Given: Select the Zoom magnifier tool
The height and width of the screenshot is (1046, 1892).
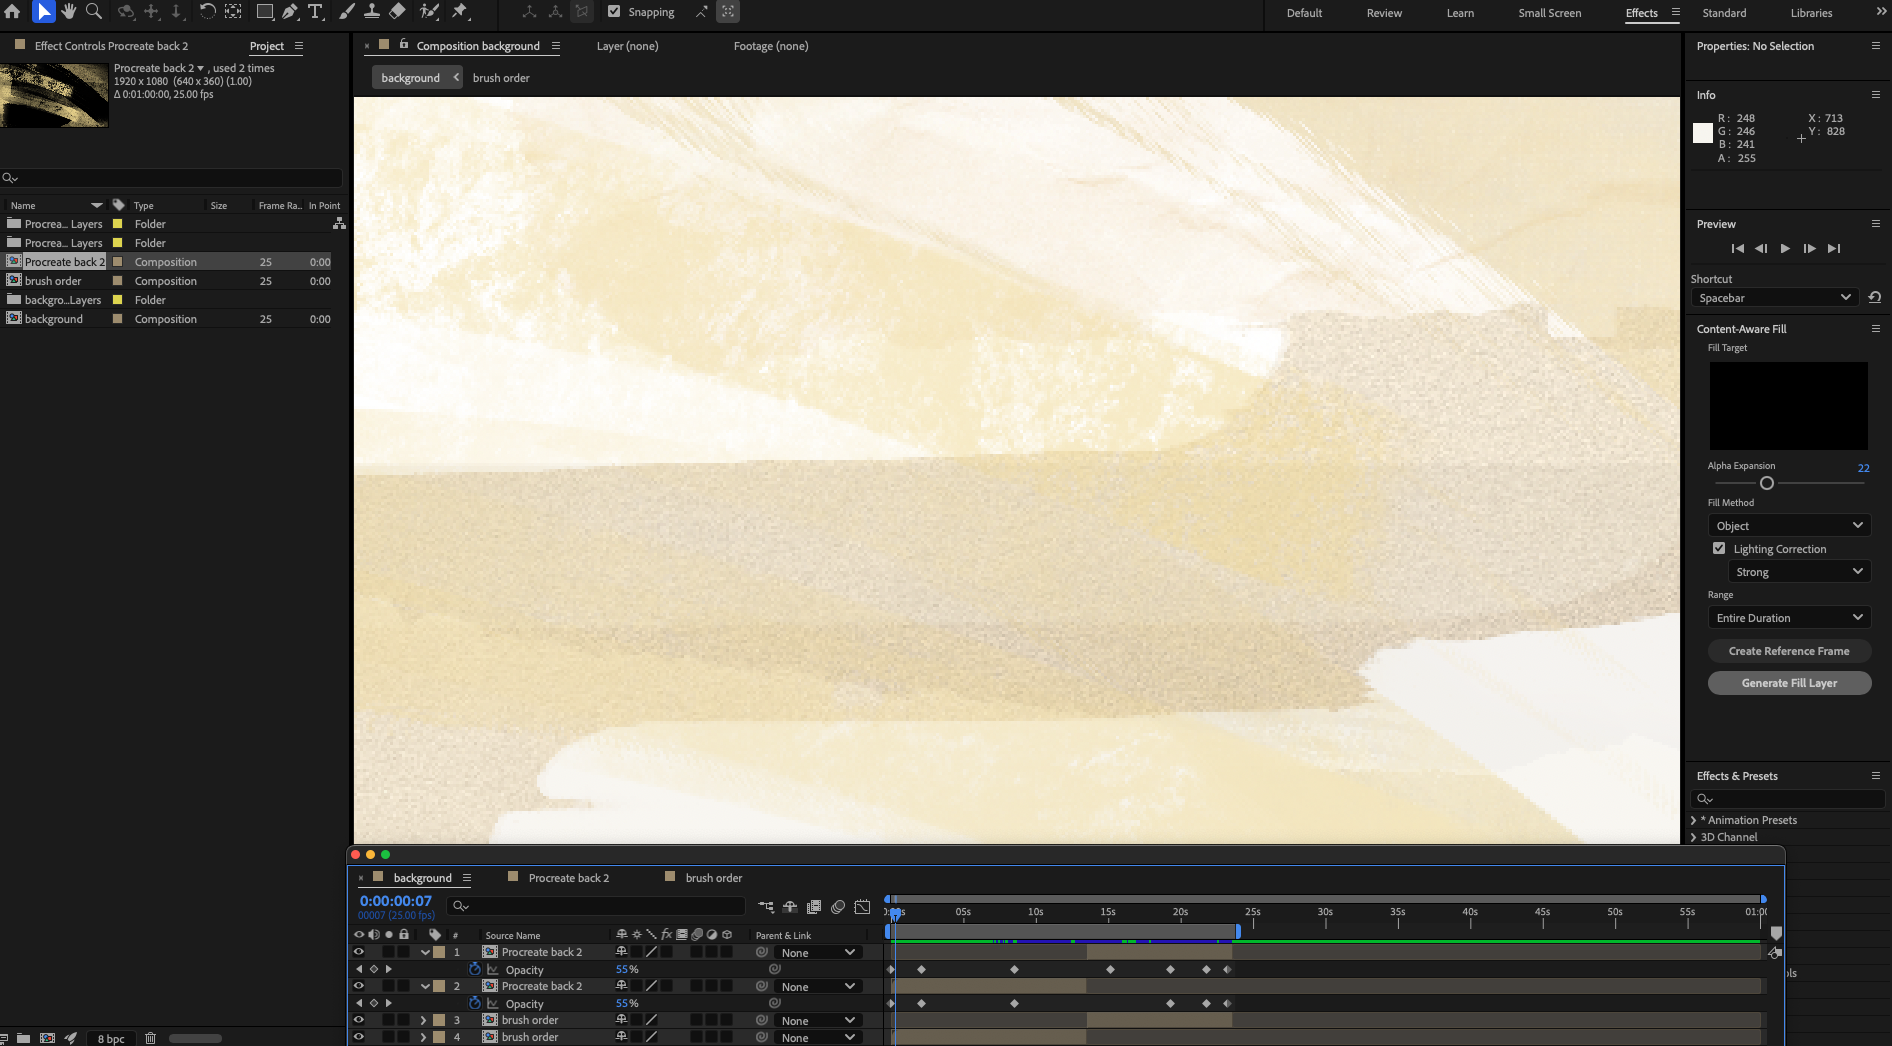Looking at the screenshot, I should point(94,12).
